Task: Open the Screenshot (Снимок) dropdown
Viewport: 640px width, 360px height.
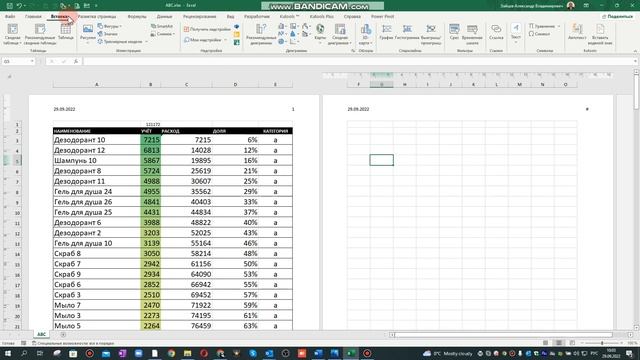Action: [163, 34]
